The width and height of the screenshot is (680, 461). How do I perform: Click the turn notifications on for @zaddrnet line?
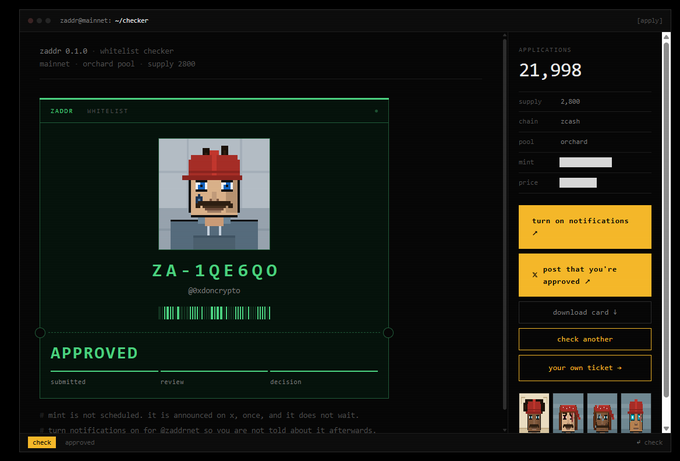[208, 430]
